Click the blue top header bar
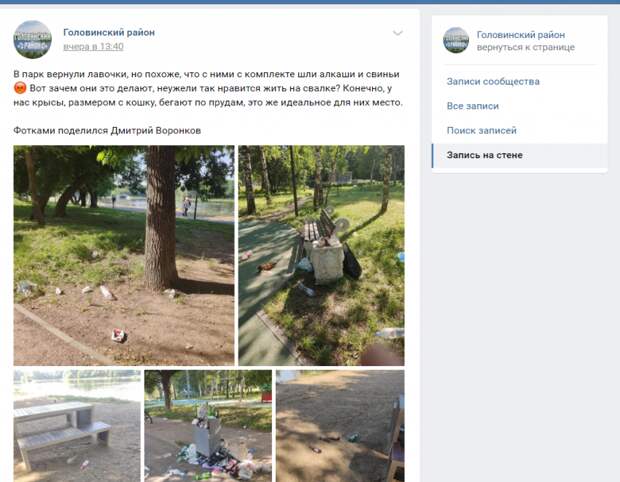Viewport: 620px width, 482px height. pyautogui.click(x=310, y=2)
